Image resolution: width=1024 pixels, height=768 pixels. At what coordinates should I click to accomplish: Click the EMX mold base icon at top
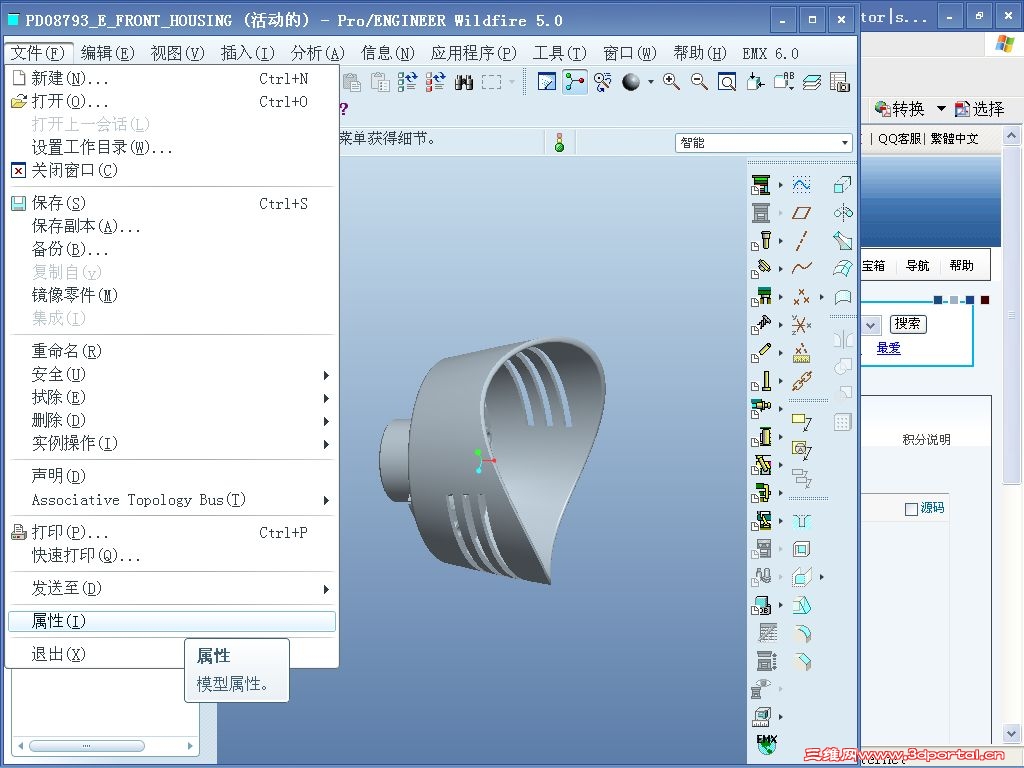tap(761, 185)
